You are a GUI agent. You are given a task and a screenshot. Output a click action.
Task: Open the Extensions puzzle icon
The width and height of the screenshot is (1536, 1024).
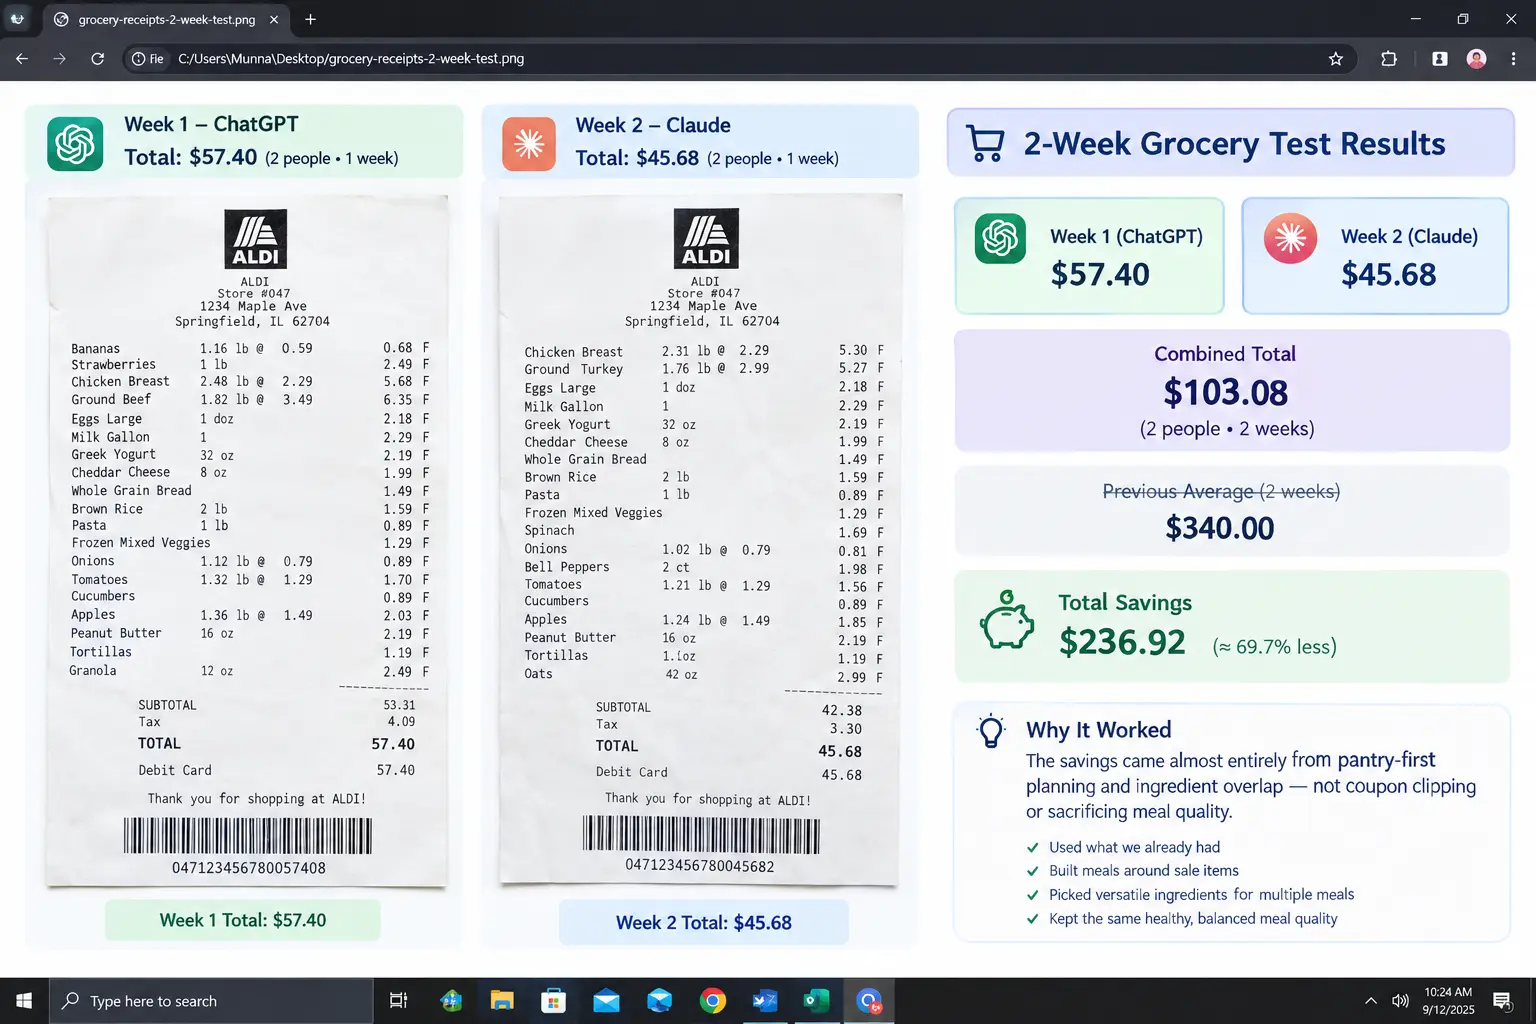[1389, 59]
